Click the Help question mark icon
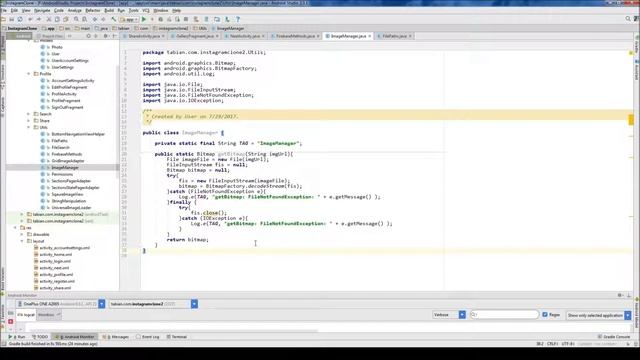Image resolution: width=640 pixels, height=360 pixels. click(x=238, y=19)
